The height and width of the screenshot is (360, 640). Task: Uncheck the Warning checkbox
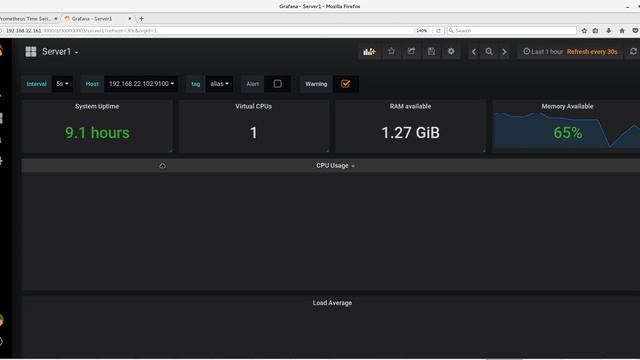pyautogui.click(x=345, y=84)
